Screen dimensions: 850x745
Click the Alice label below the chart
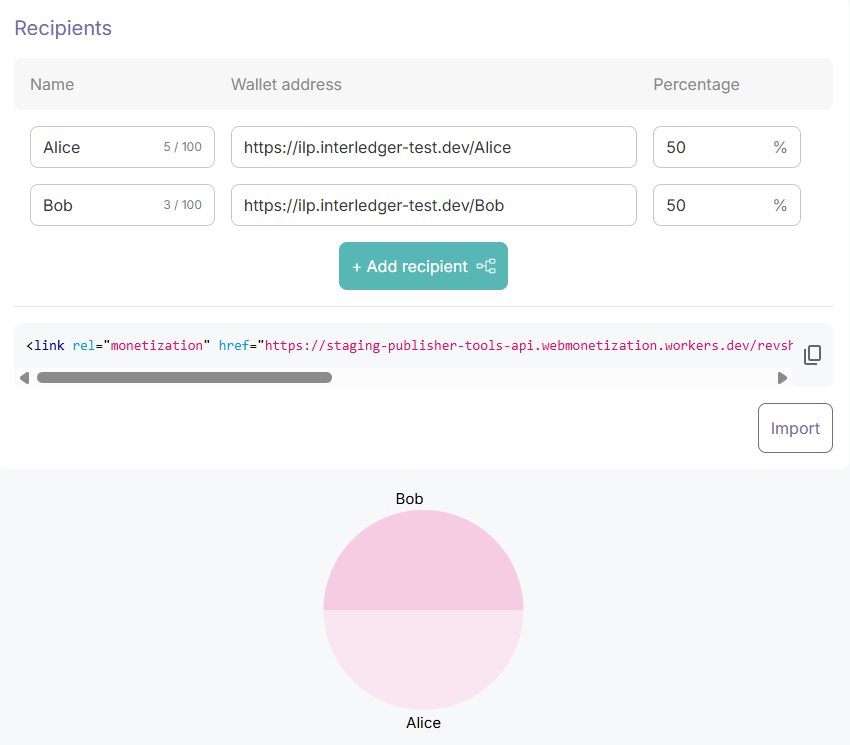423,723
